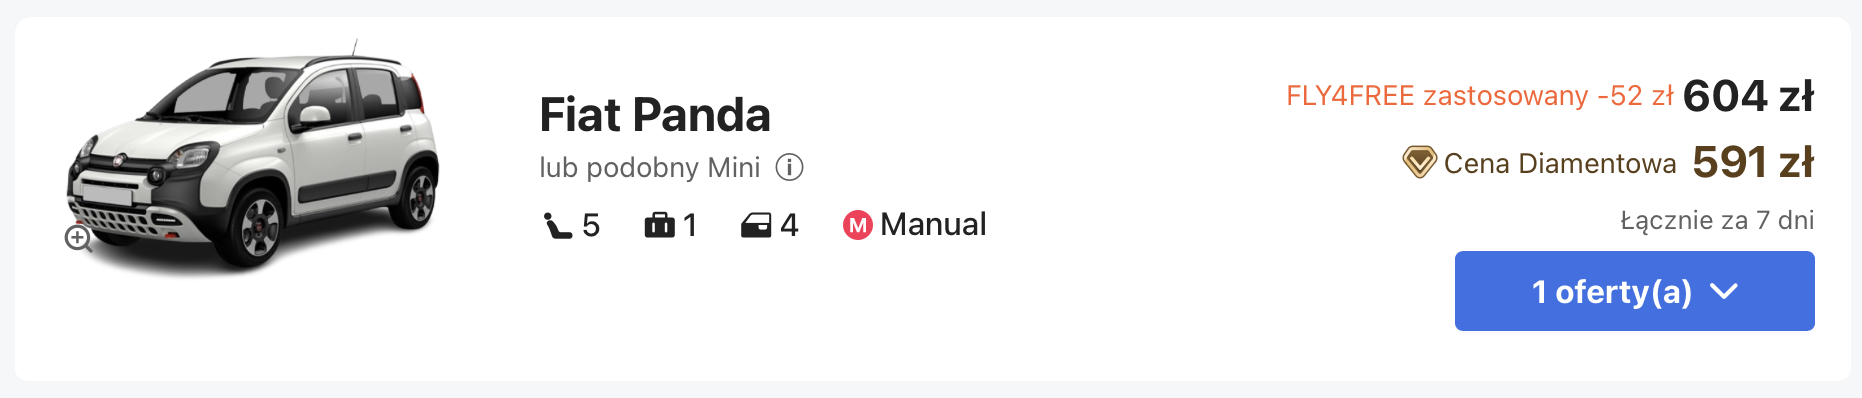Click the 'Manual' transmission label
This screenshot has height=398, width=1862.
(x=933, y=224)
